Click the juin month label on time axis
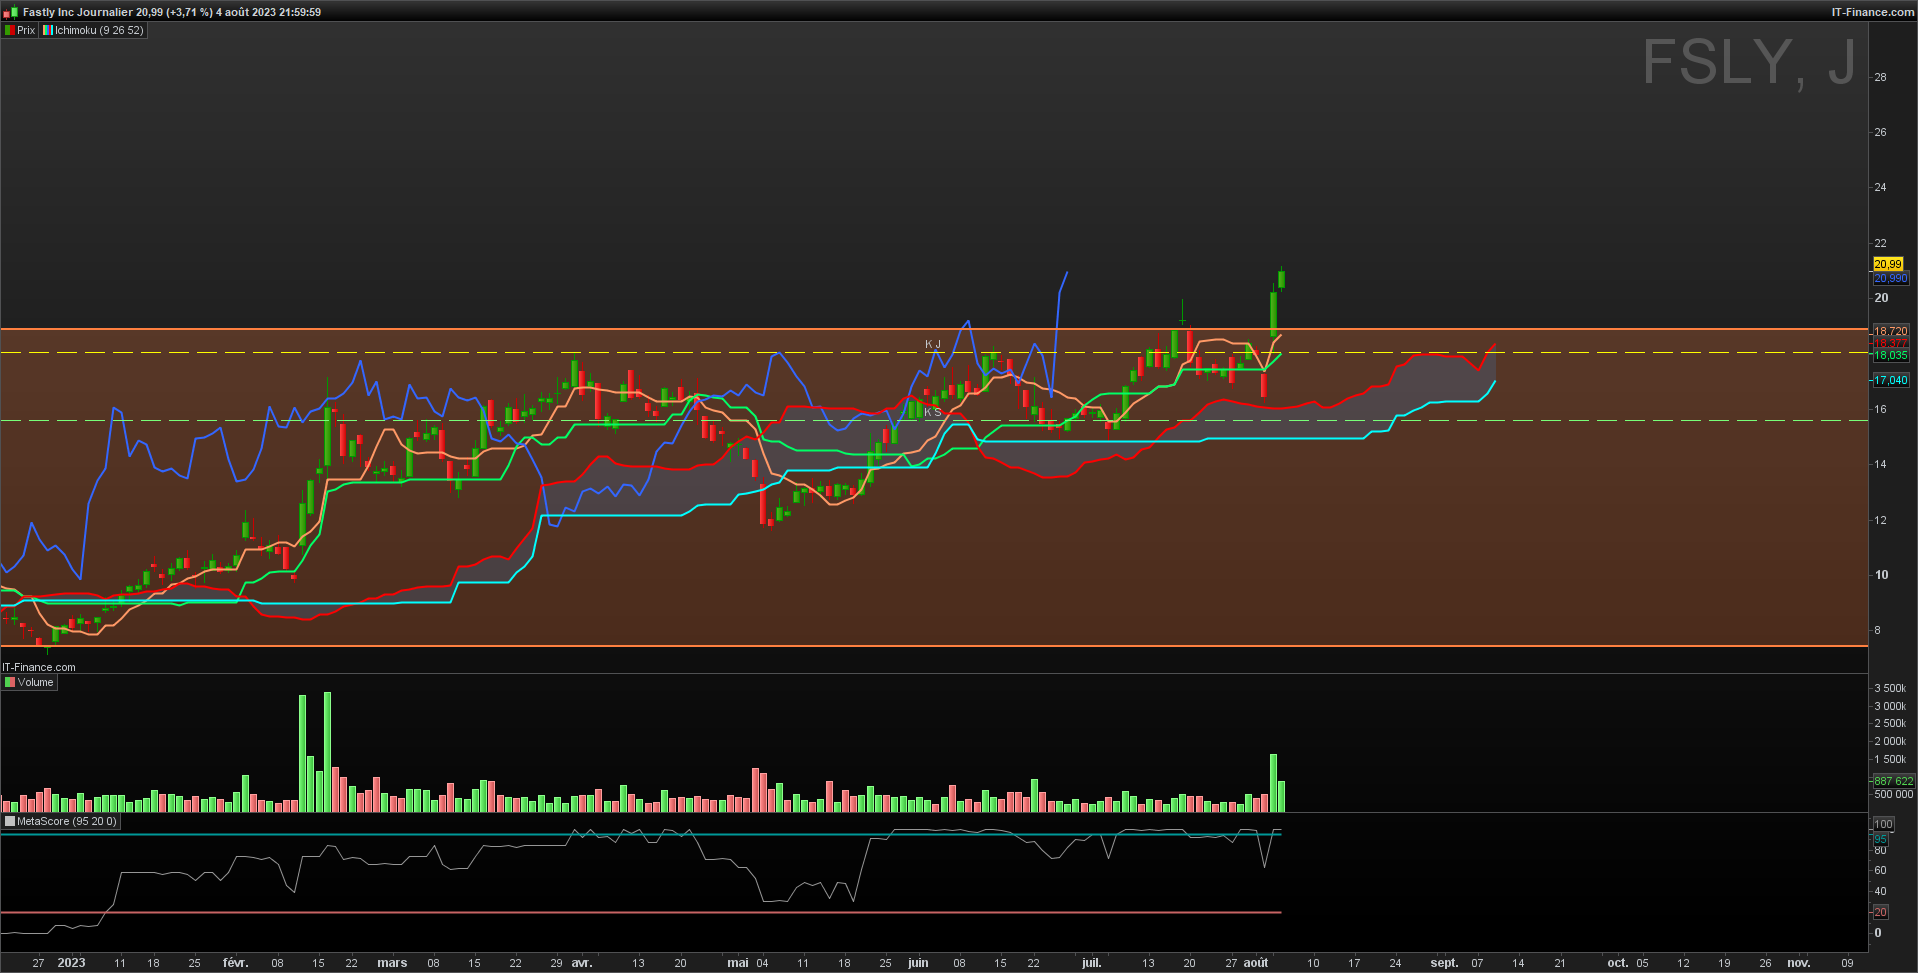This screenshot has height=973, width=1918. coord(918,963)
